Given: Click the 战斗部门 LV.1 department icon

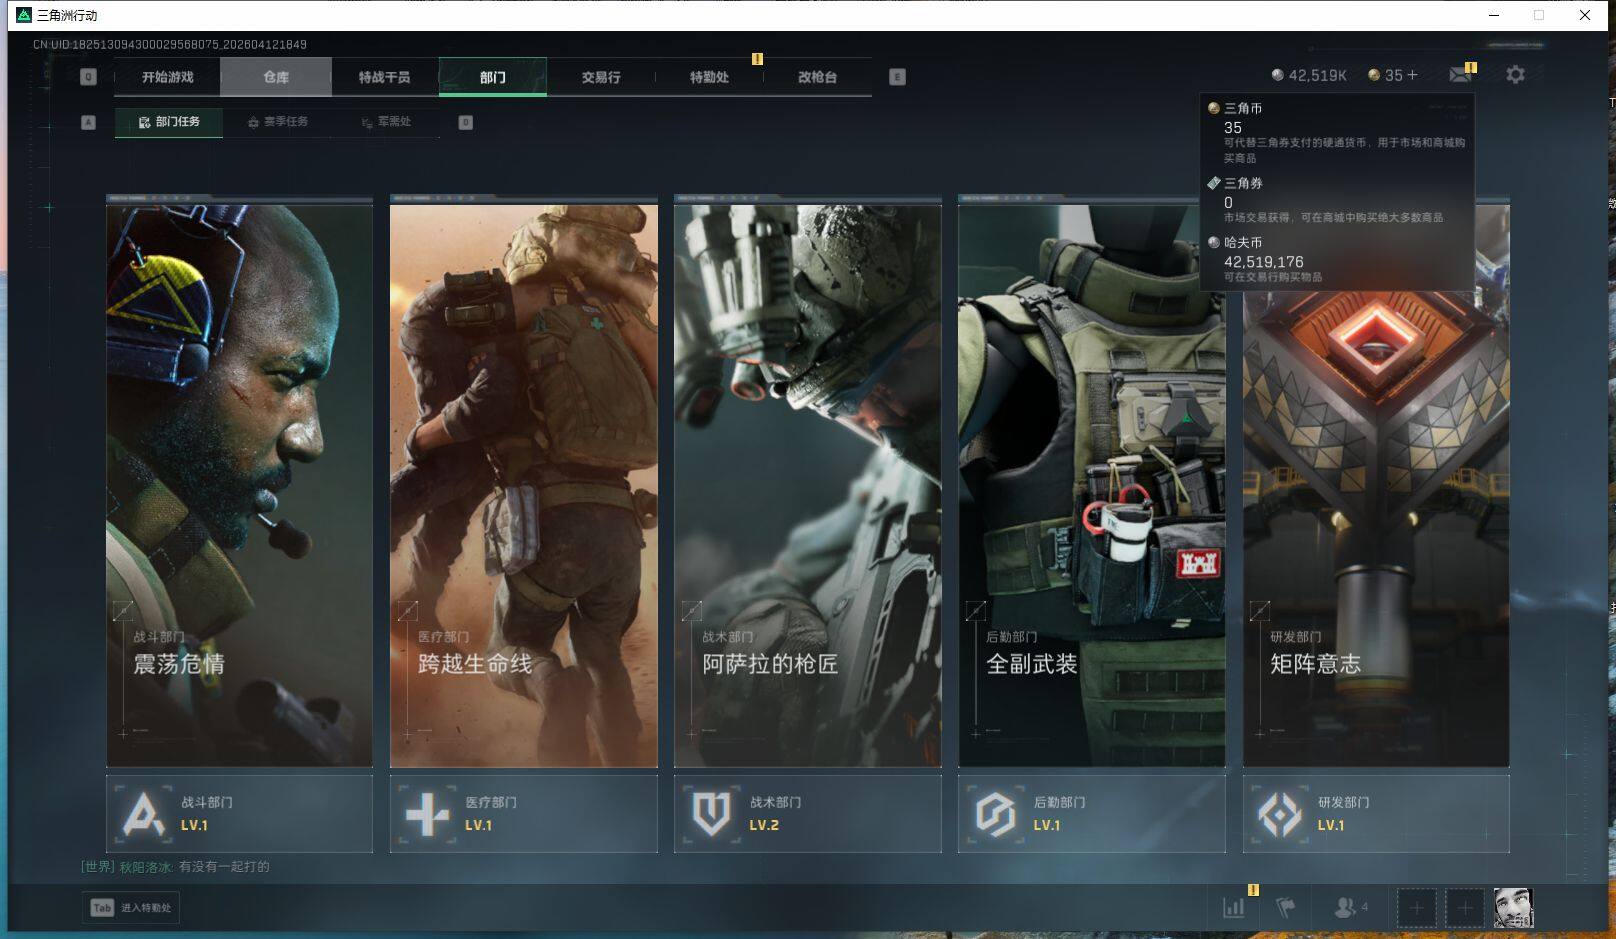Looking at the screenshot, I should tap(143, 814).
